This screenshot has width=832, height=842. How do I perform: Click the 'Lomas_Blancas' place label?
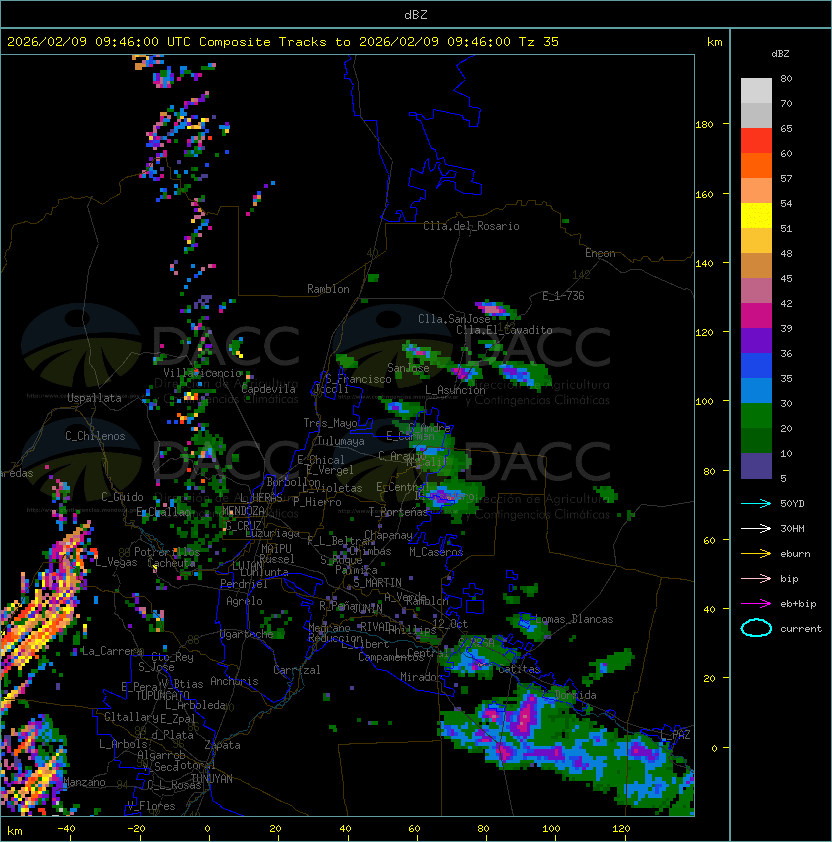[x=574, y=619]
